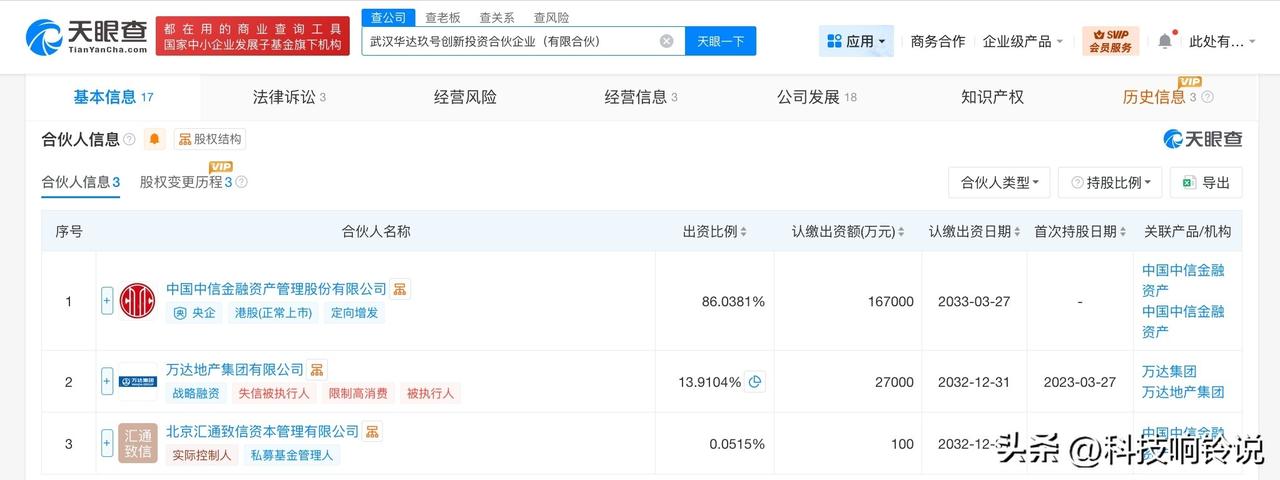
Task: Click the 股权结构 button
Action: (210, 139)
